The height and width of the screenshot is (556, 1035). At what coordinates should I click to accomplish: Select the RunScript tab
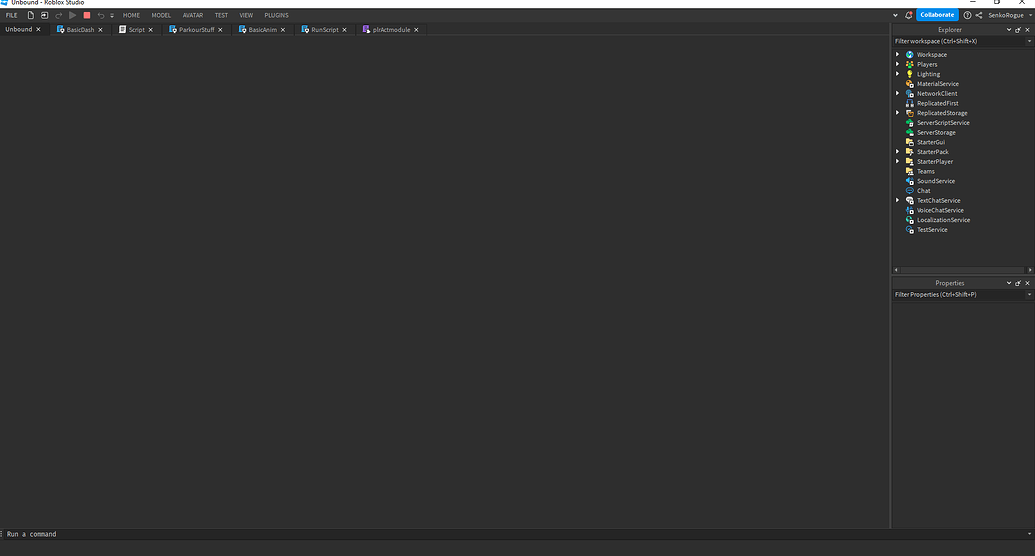325,30
